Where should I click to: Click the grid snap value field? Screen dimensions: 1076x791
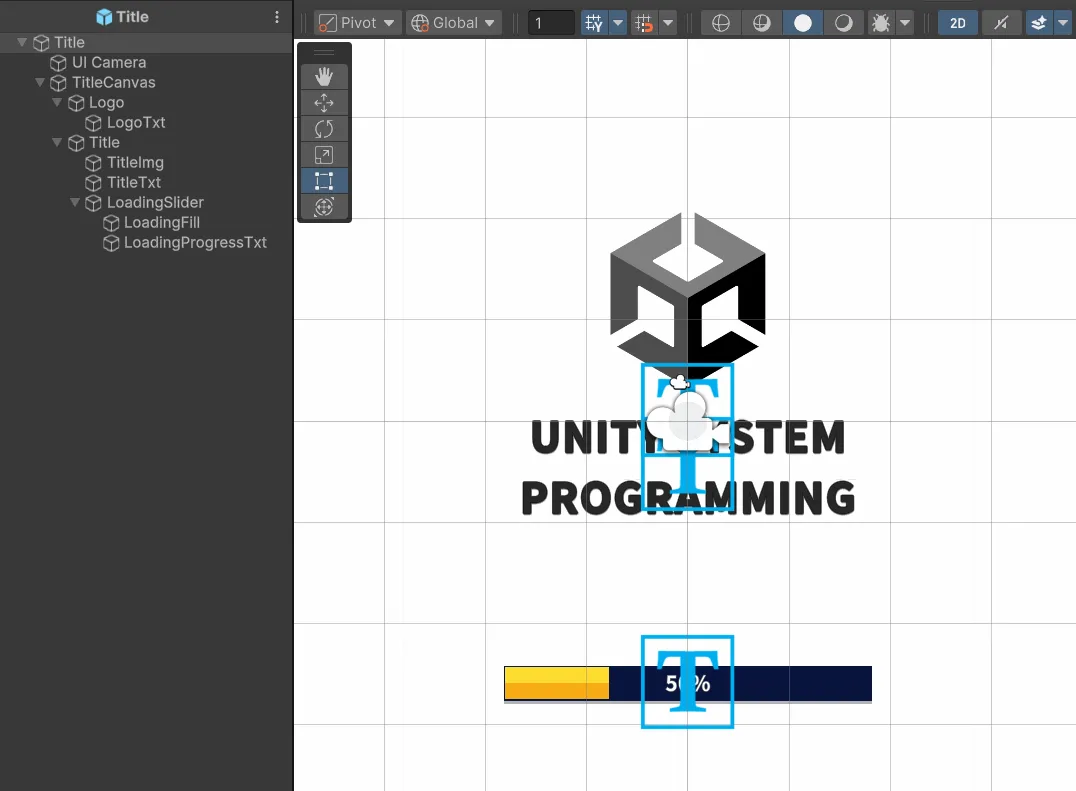click(x=551, y=23)
